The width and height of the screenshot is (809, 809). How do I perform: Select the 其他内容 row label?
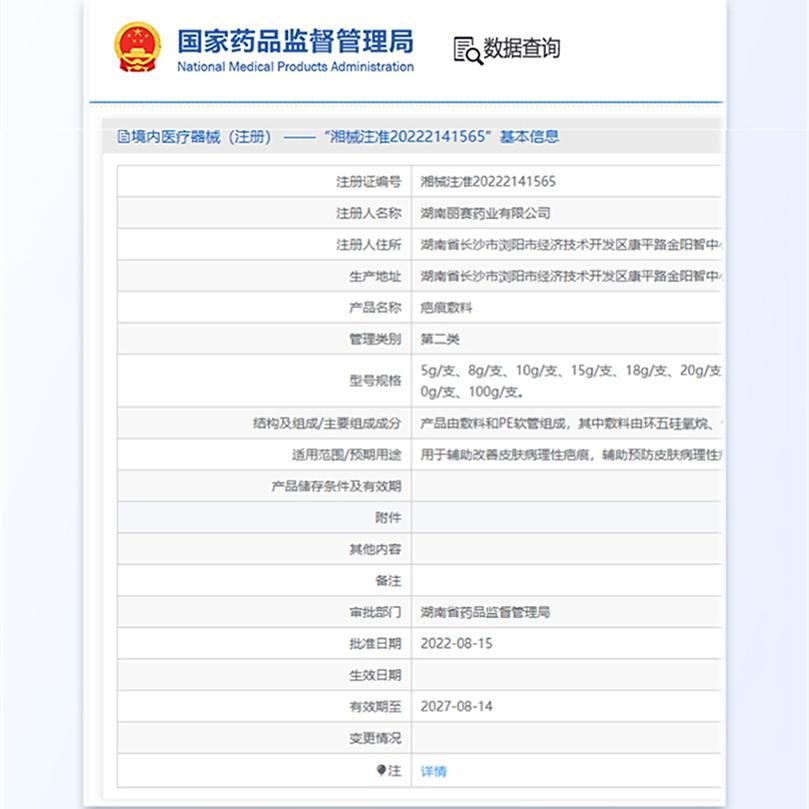click(x=375, y=549)
